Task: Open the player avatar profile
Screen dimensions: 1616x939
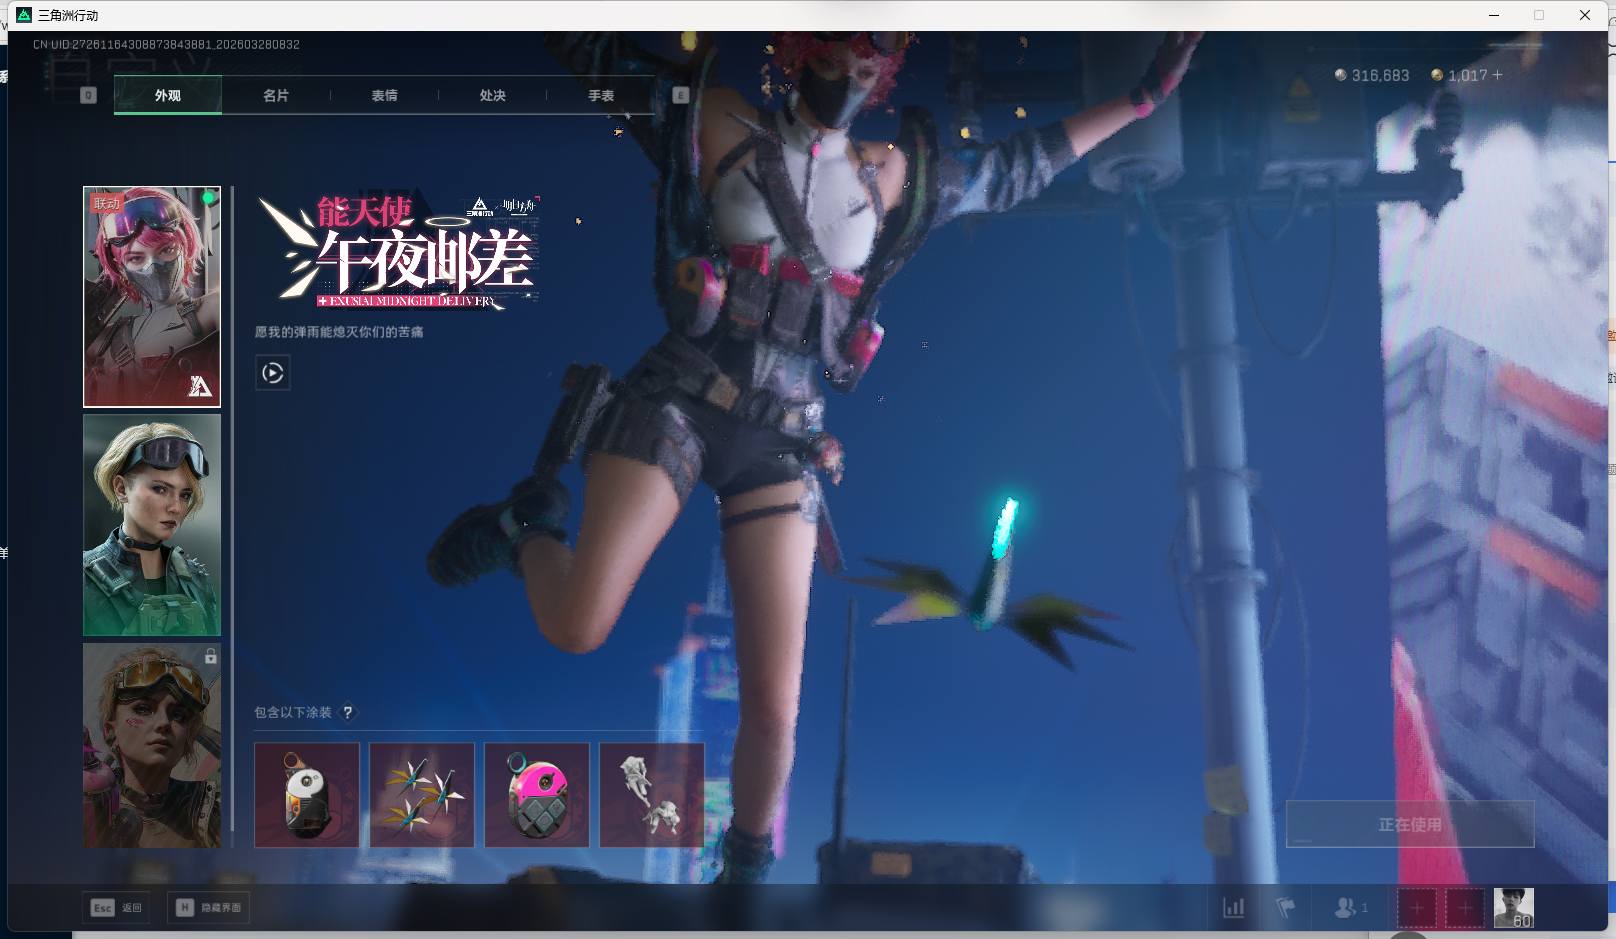Action: [1514, 908]
